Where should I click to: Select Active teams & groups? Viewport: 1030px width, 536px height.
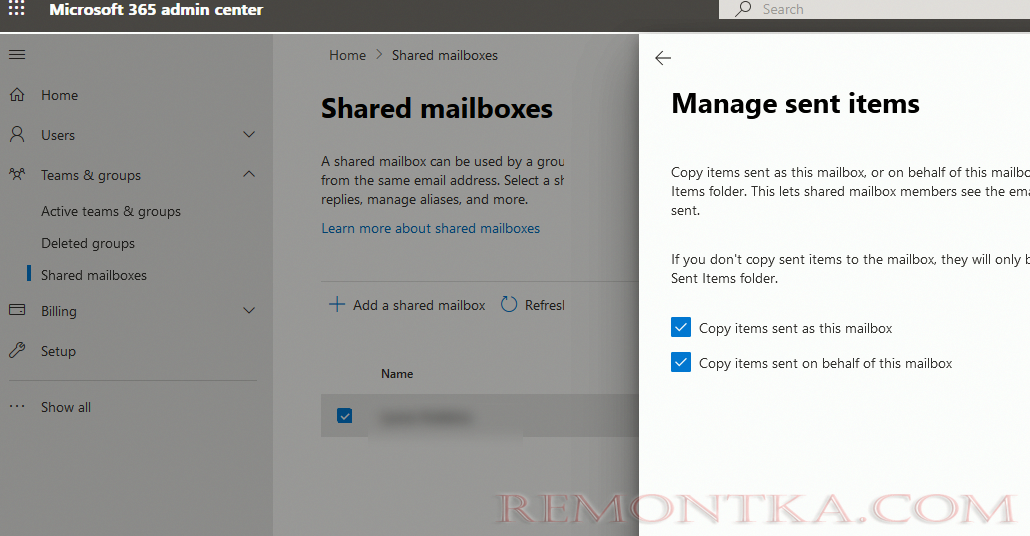(110, 212)
